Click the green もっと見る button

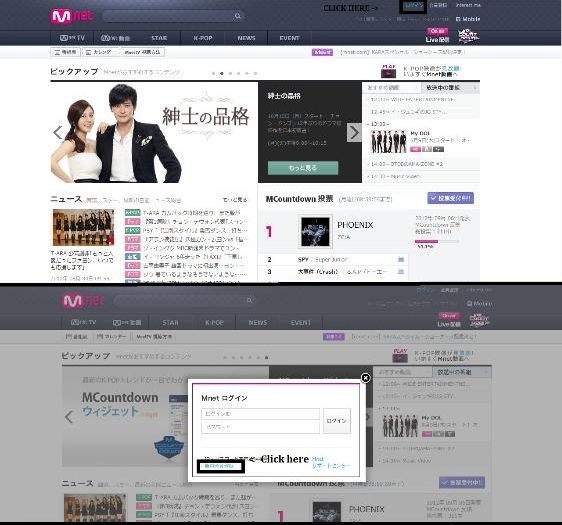[x=303, y=168]
